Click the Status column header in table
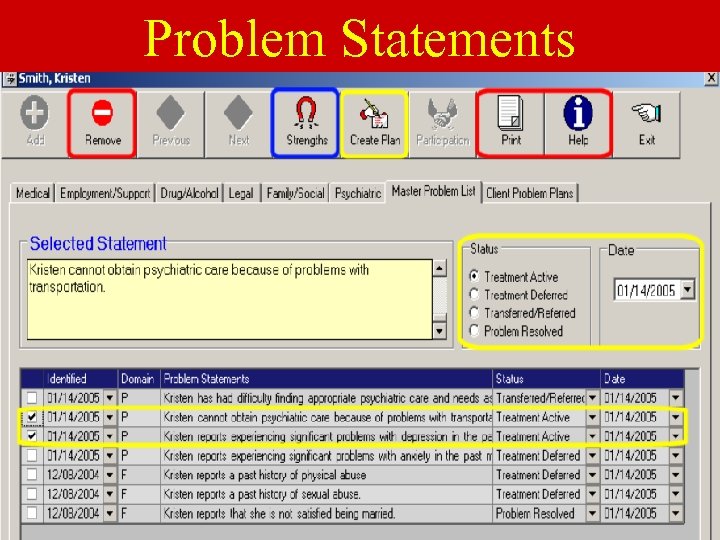720x540 pixels. click(546, 379)
